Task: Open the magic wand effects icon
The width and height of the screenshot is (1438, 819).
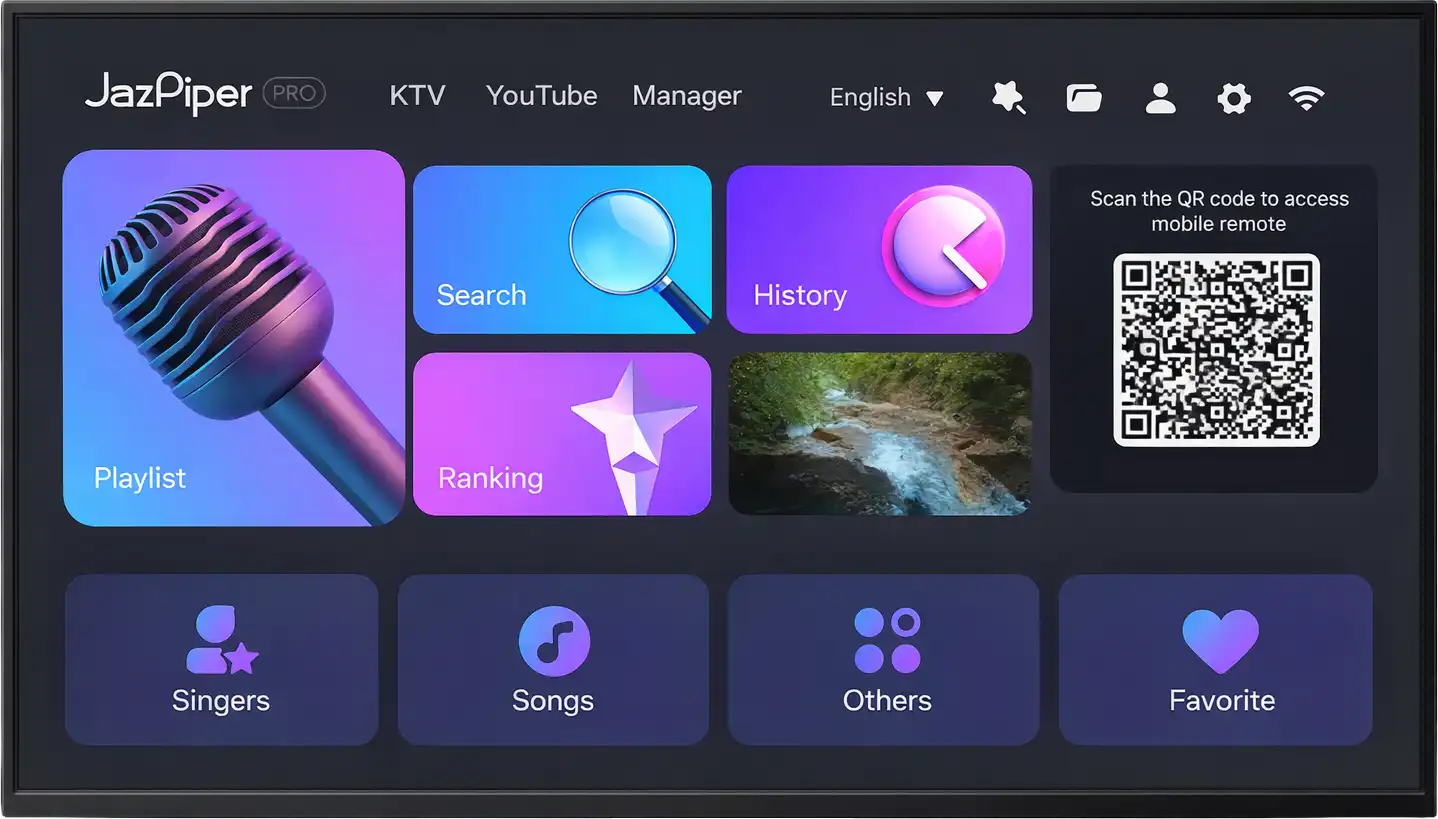Action: (1008, 97)
